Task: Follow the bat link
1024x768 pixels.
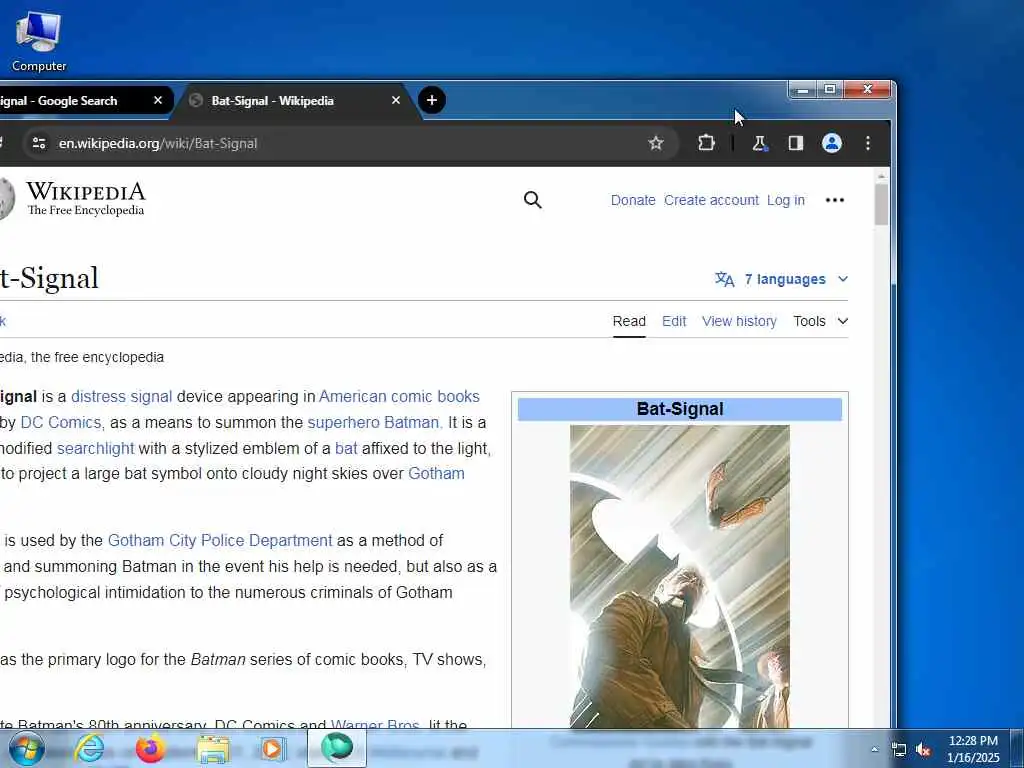Action: (345, 449)
